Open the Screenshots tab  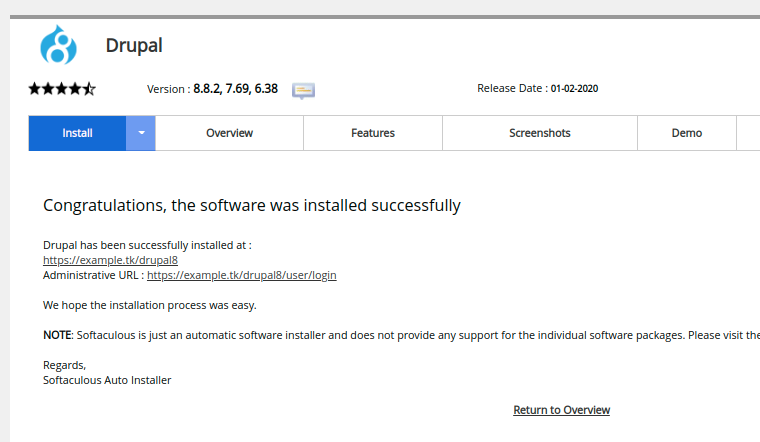pyautogui.click(x=539, y=133)
